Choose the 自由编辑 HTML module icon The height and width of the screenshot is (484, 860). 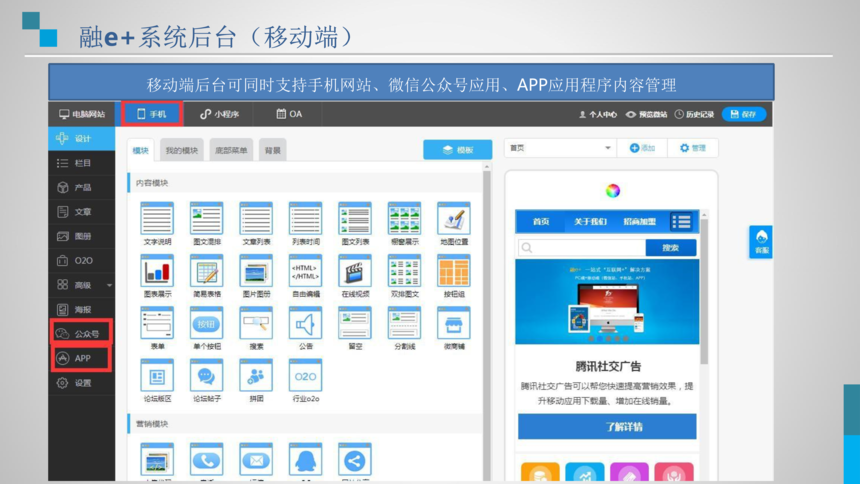point(305,270)
